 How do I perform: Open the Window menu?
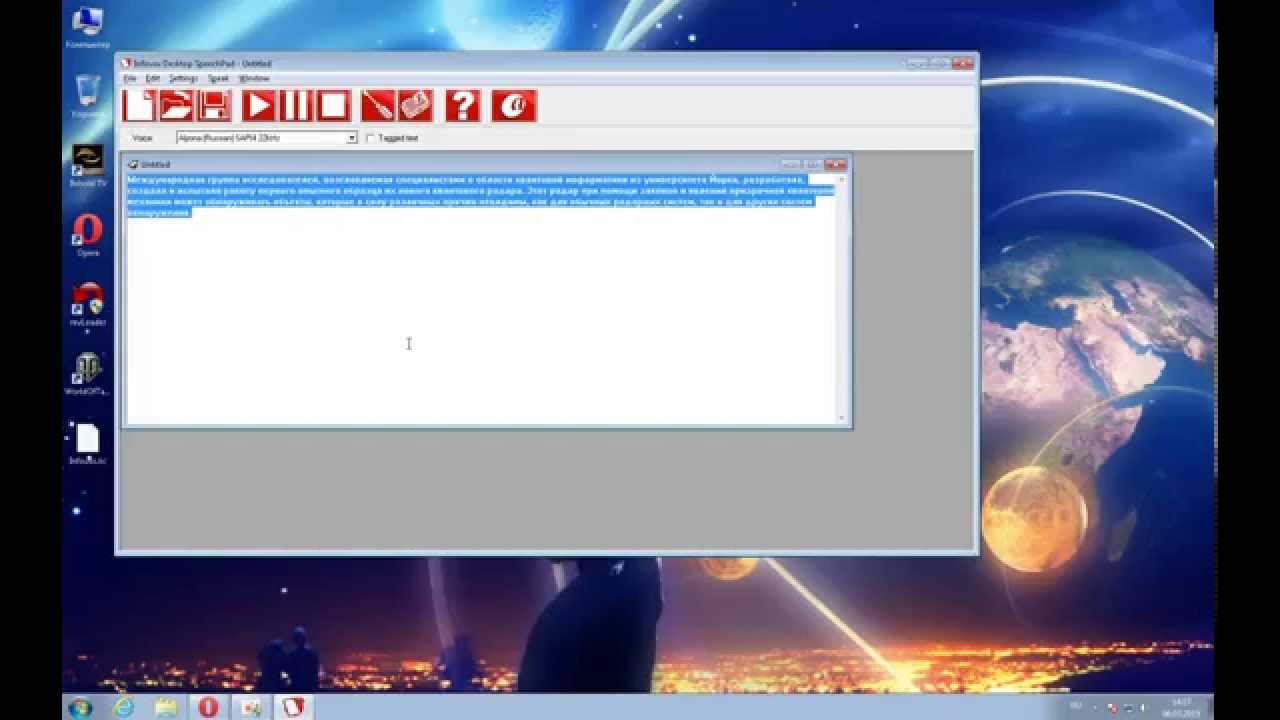[254, 78]
